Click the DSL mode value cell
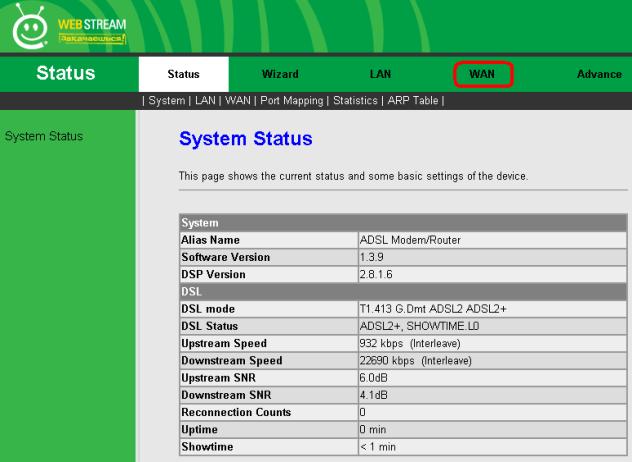 pos(493,309)
